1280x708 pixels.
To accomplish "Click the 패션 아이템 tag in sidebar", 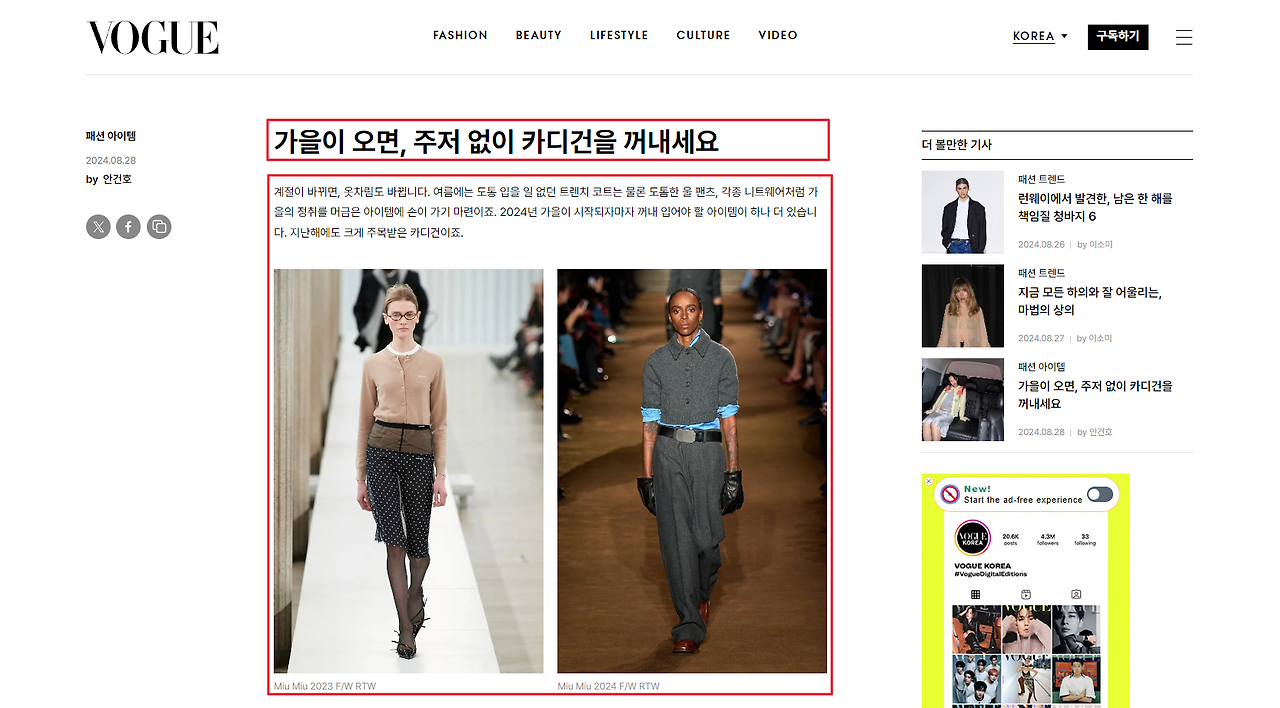I will tap(1042, 367).
